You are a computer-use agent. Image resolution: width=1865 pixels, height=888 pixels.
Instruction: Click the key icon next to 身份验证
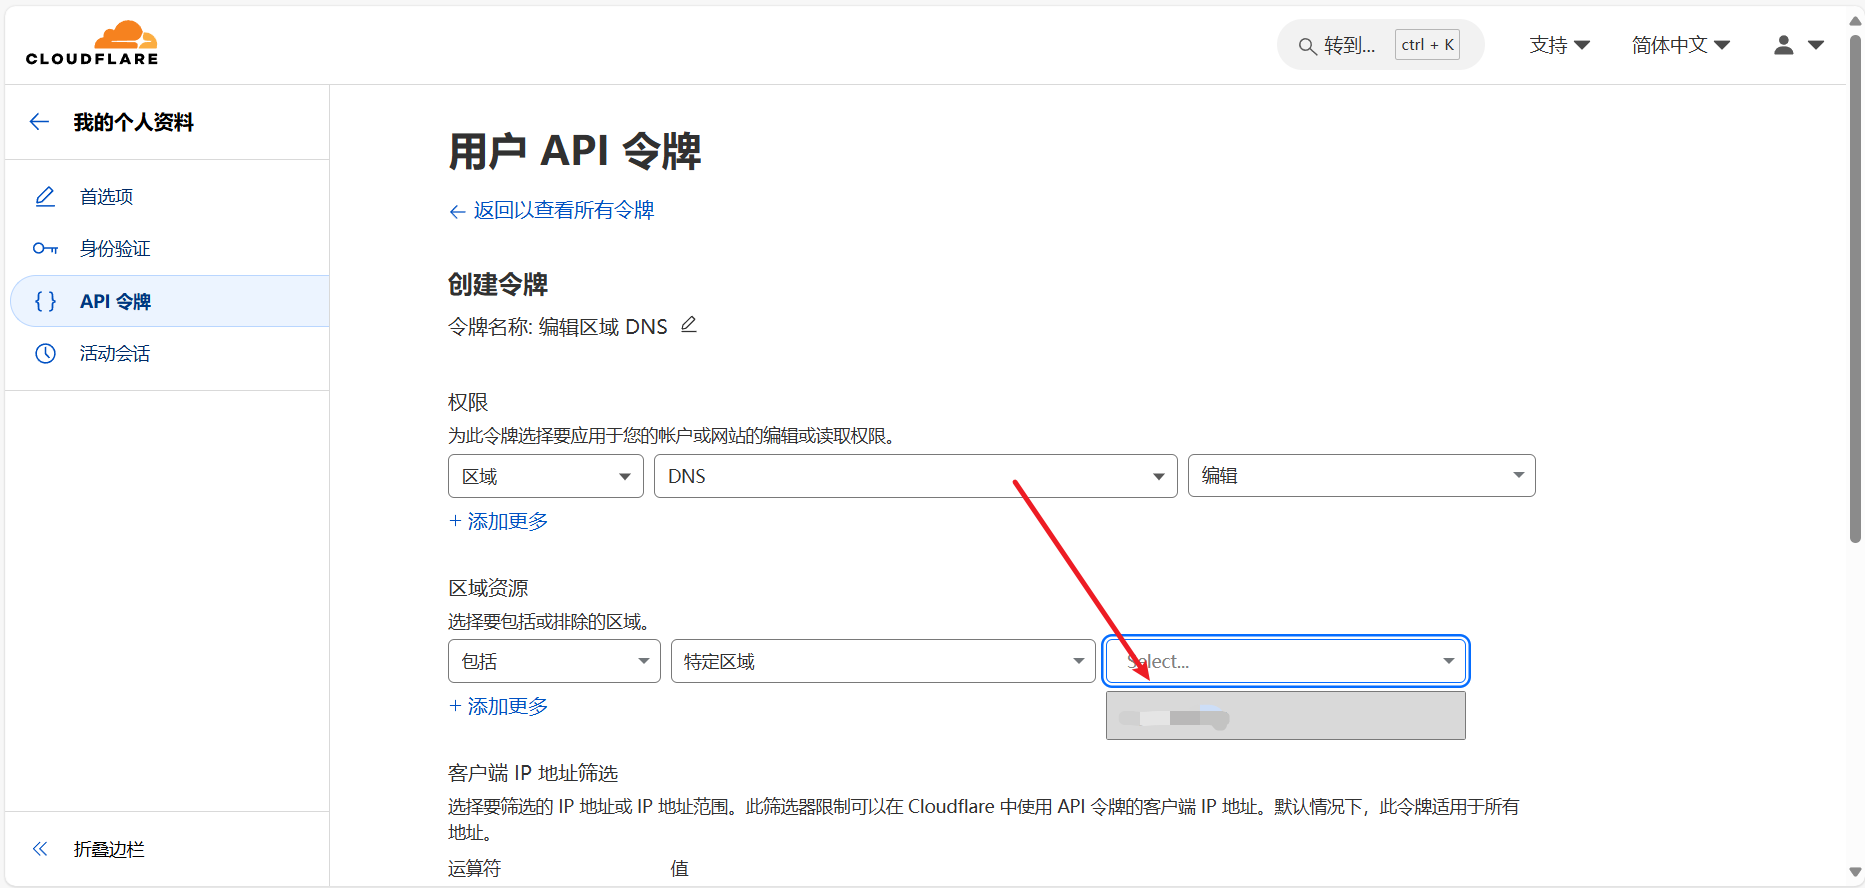45,248
